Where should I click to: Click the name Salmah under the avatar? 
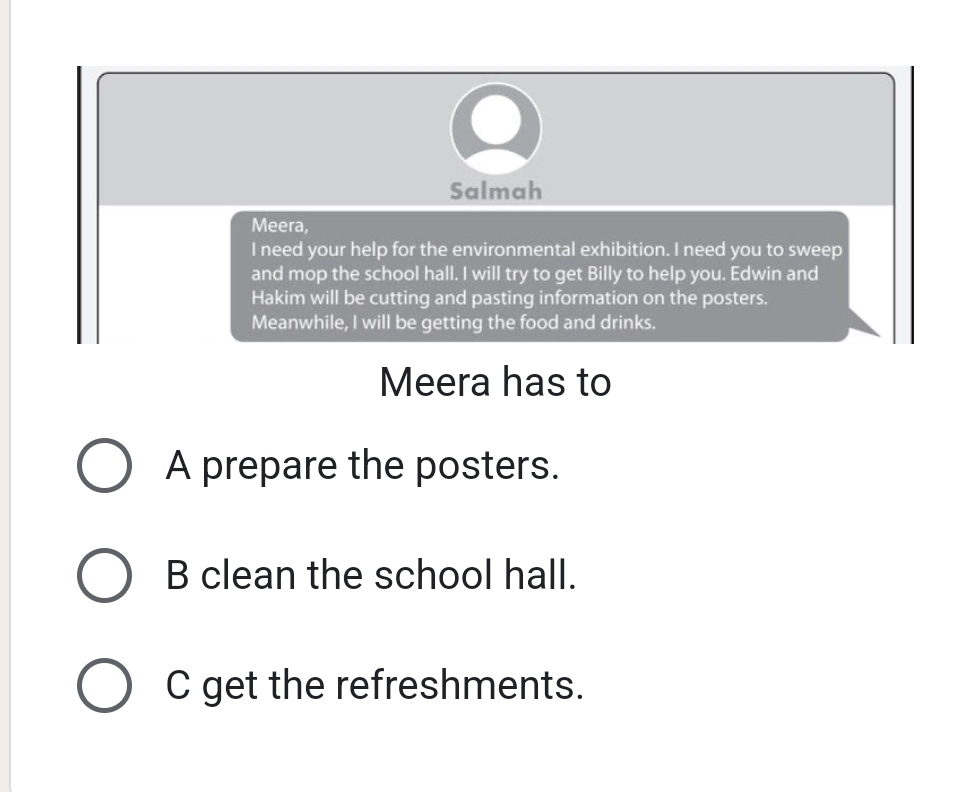[x=496, y=190]
